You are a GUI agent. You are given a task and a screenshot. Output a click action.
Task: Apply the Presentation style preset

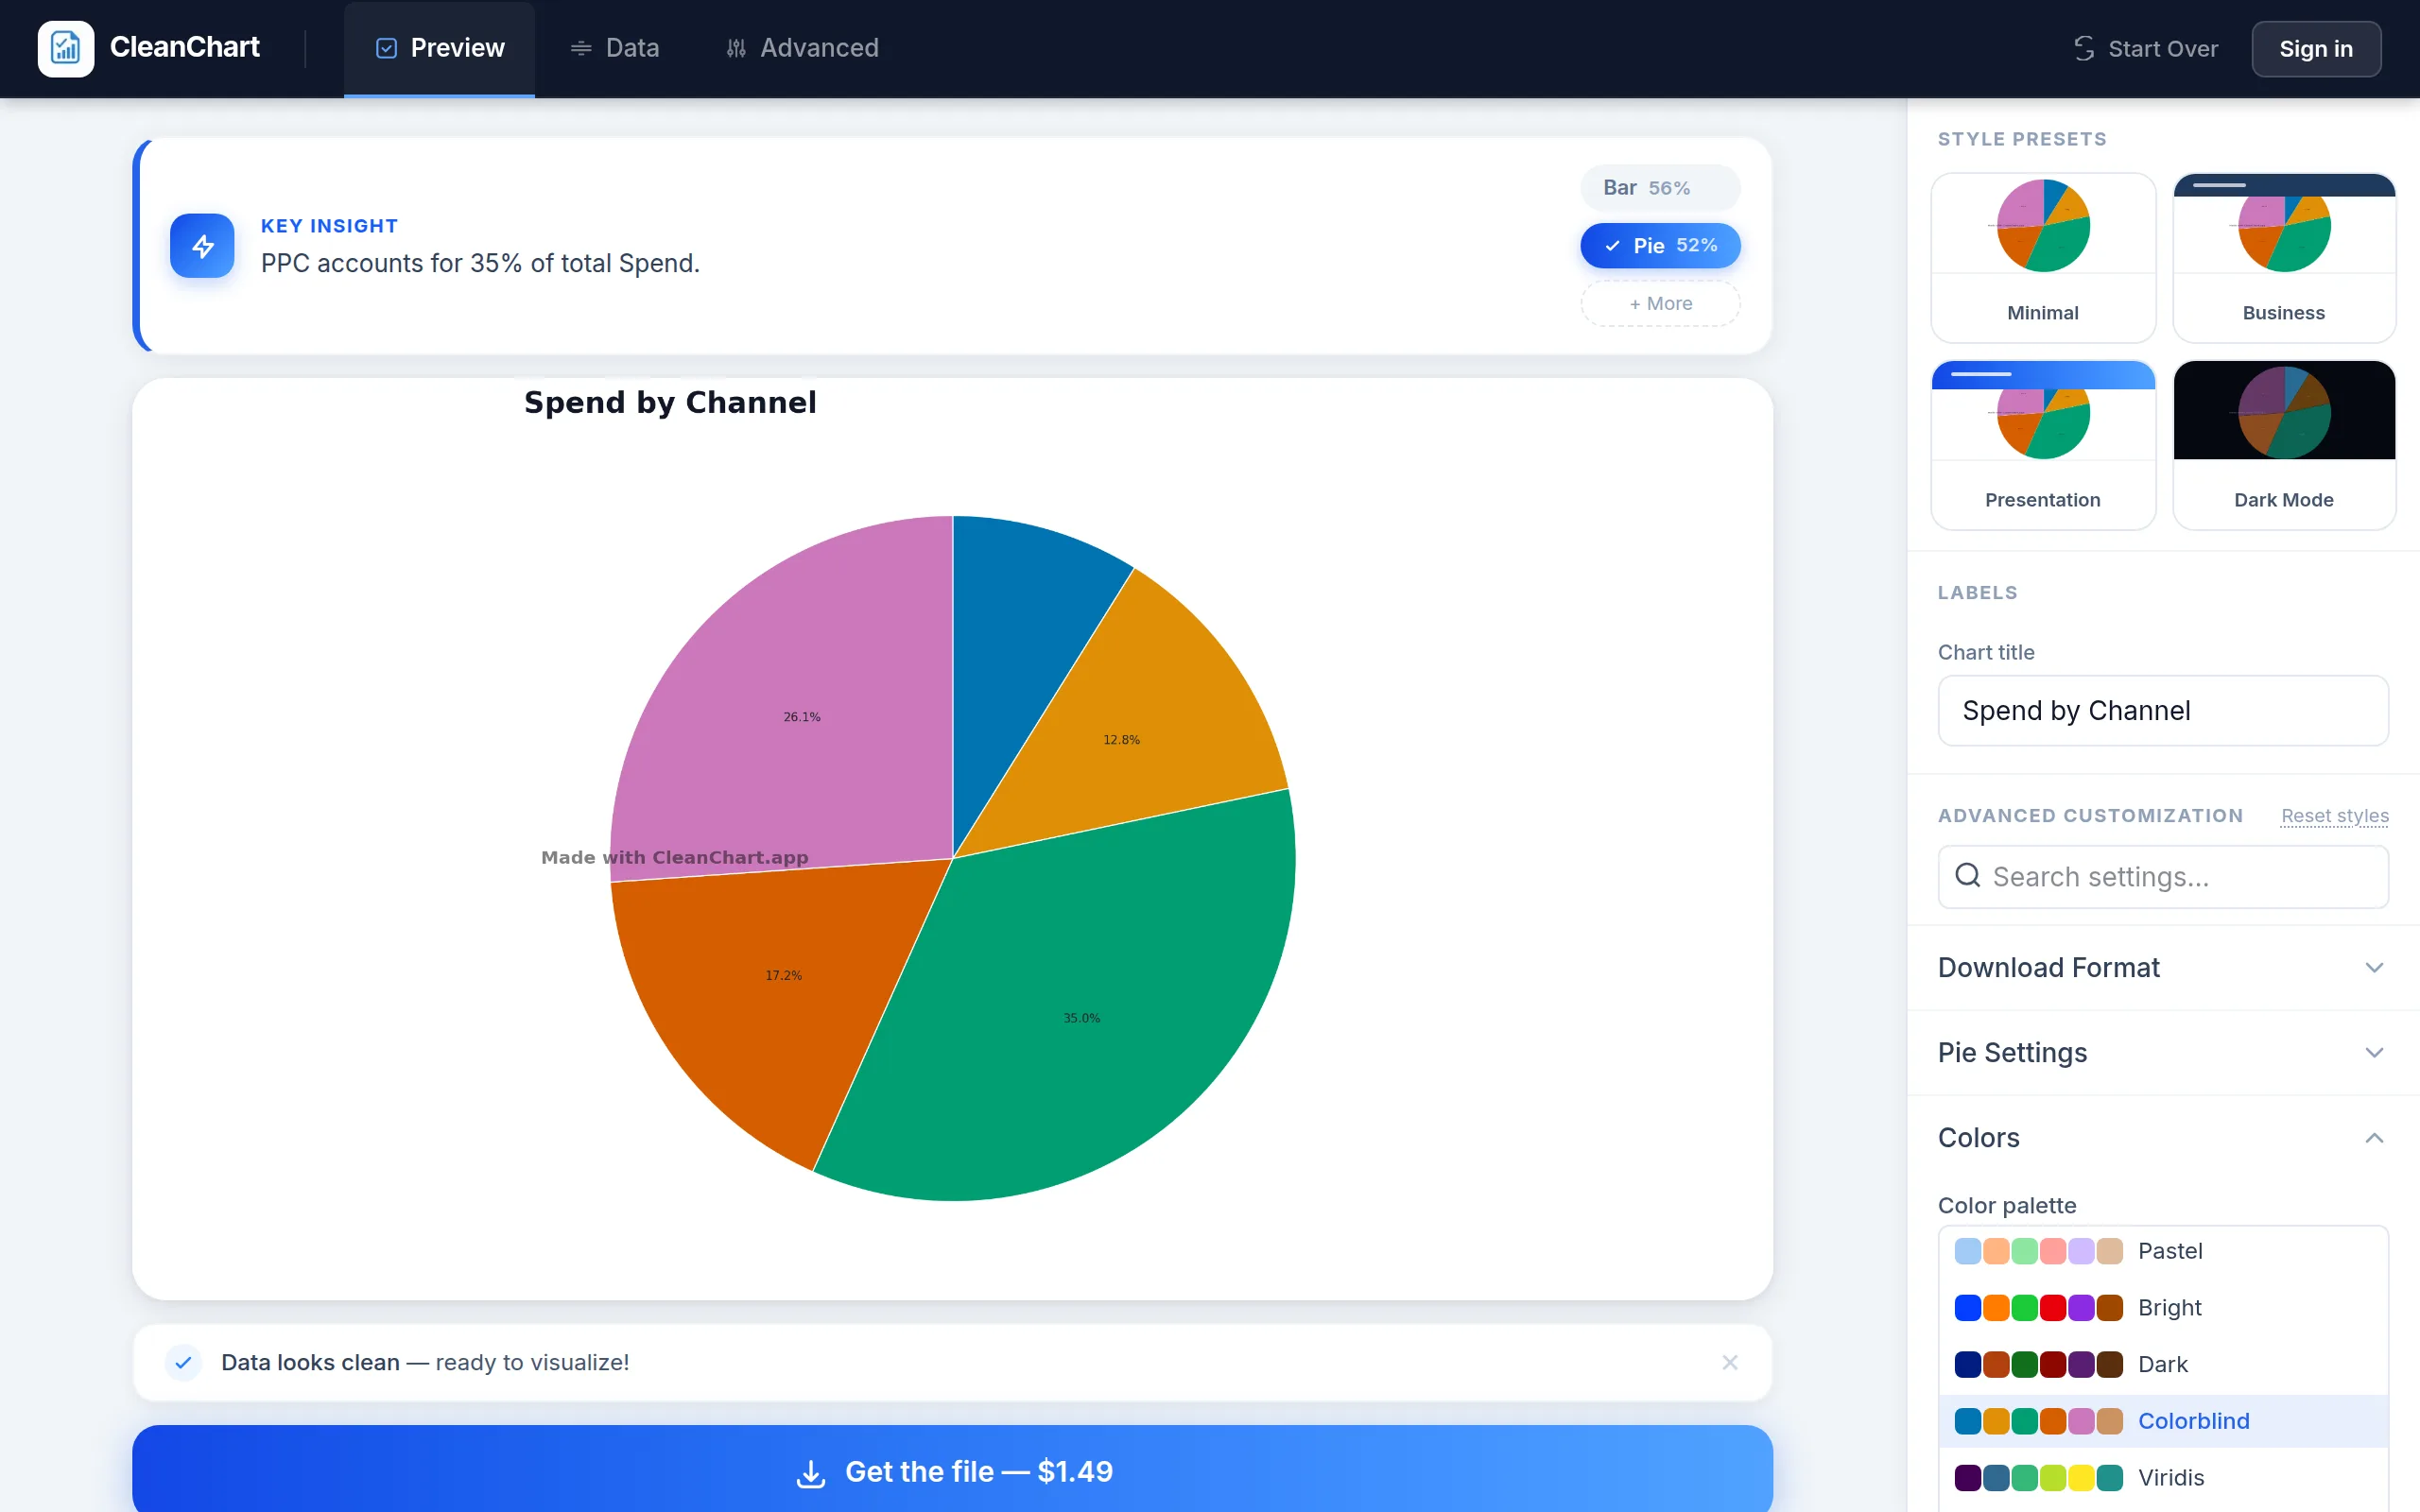[x=2043, y=445]
